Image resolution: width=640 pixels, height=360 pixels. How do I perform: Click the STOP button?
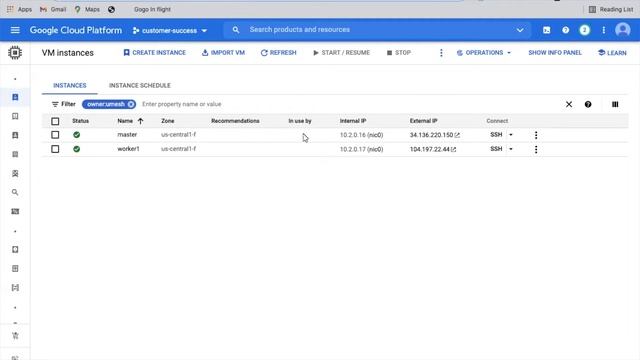pyautogui.click(x=399, y=53)
